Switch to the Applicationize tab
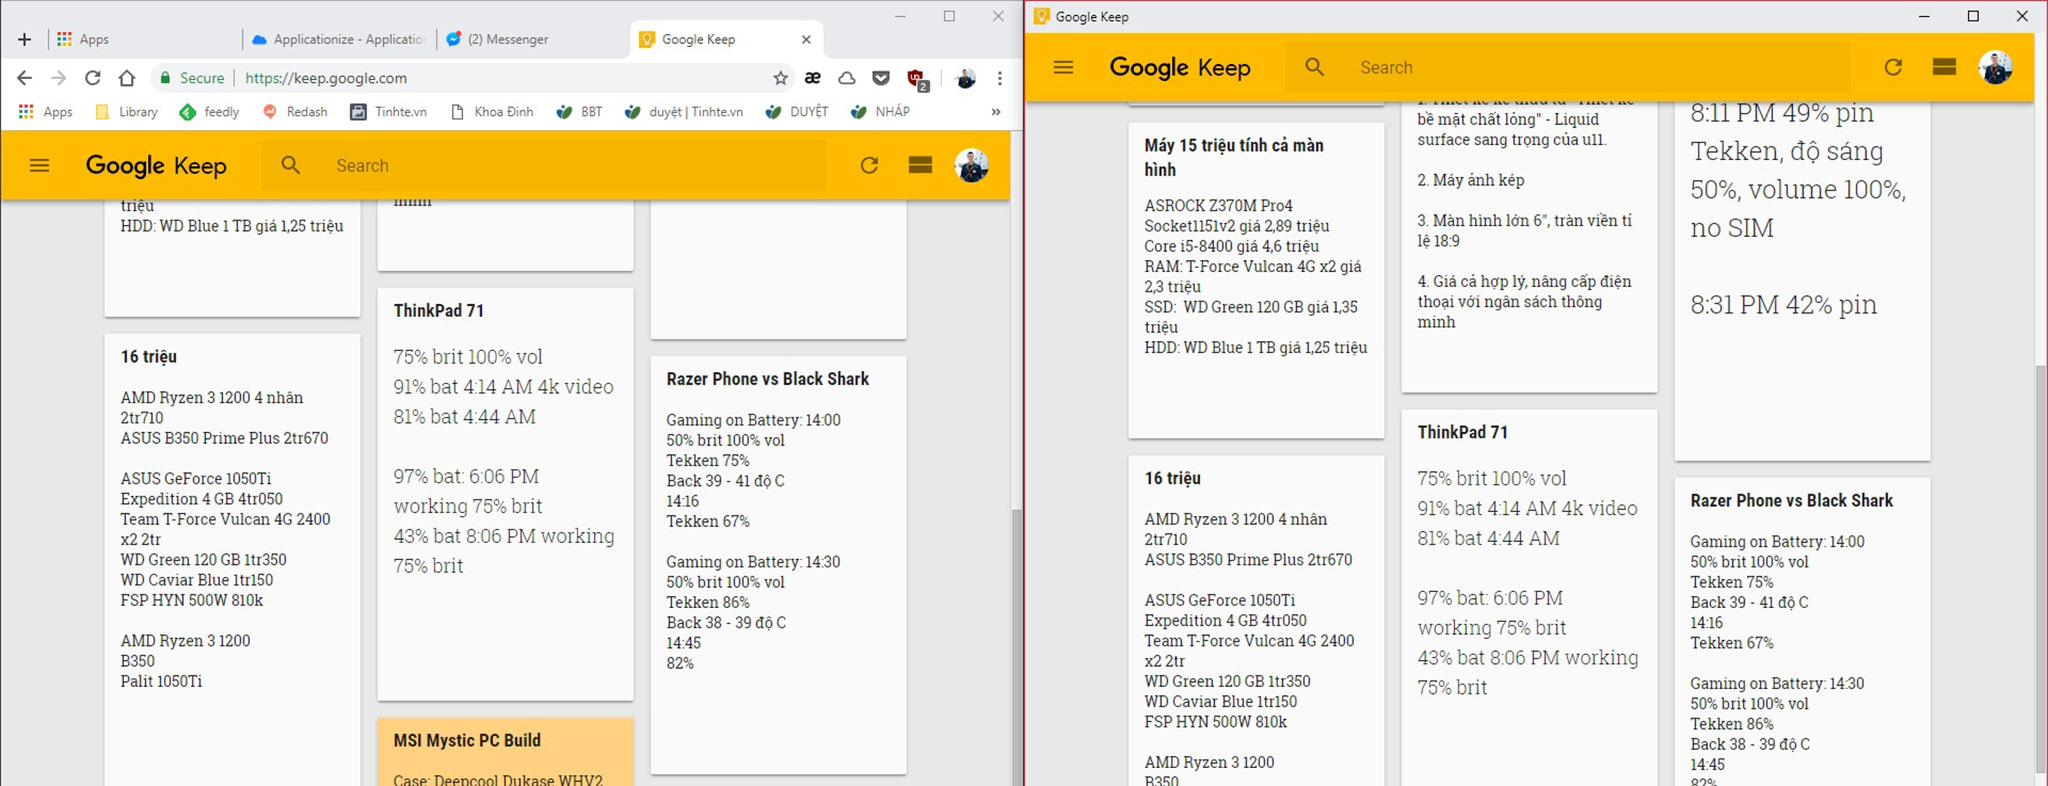The image size is (2048, 786). click(x=338, y=39)
